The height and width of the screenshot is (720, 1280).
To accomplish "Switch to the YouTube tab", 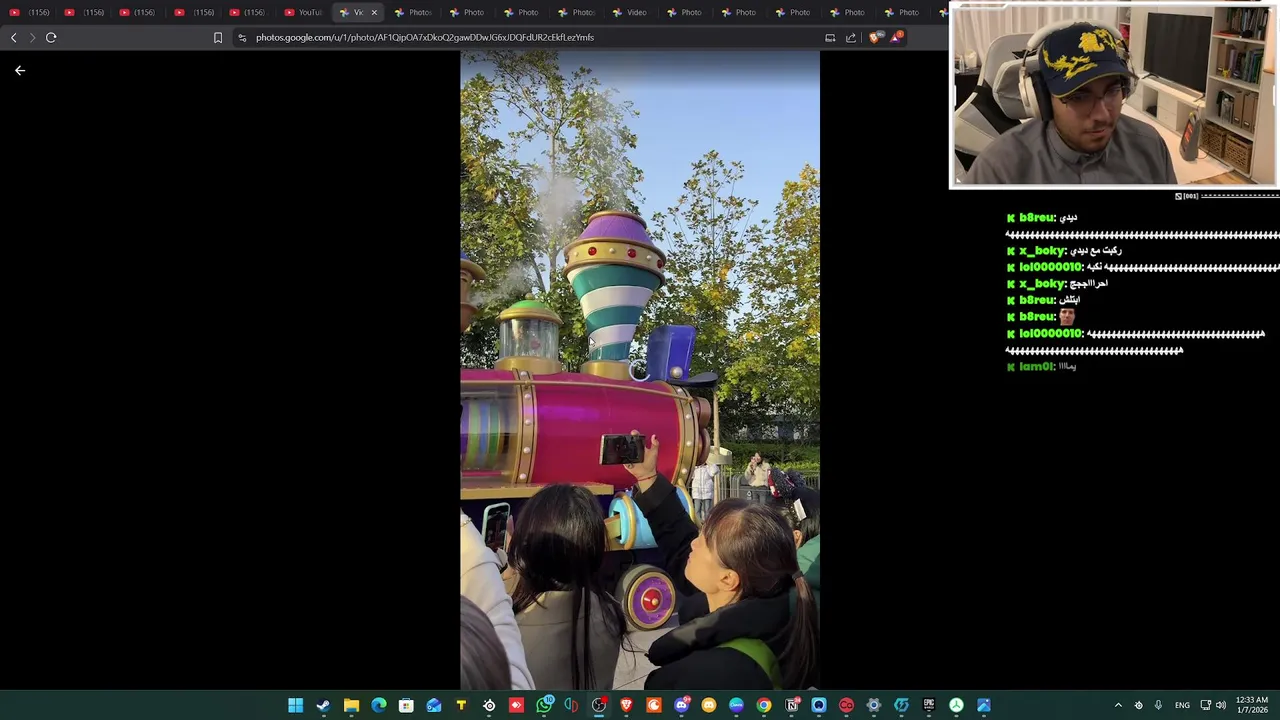I will (x=303, y=12).
